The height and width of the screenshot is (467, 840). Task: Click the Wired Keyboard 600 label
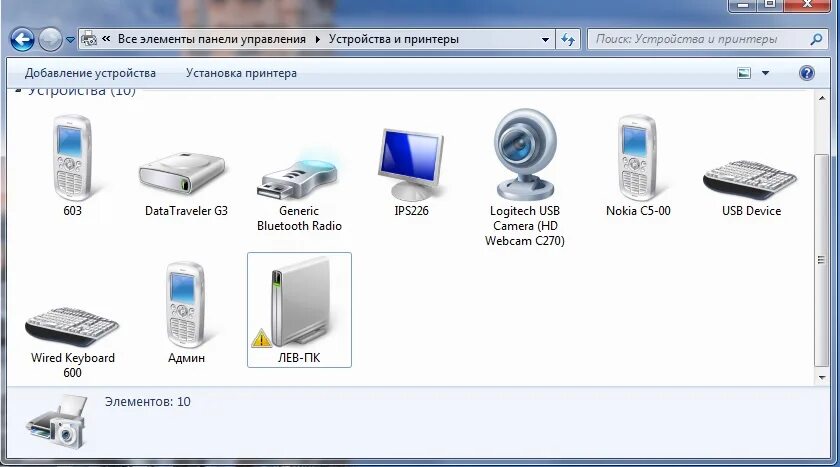click(72, 365)
